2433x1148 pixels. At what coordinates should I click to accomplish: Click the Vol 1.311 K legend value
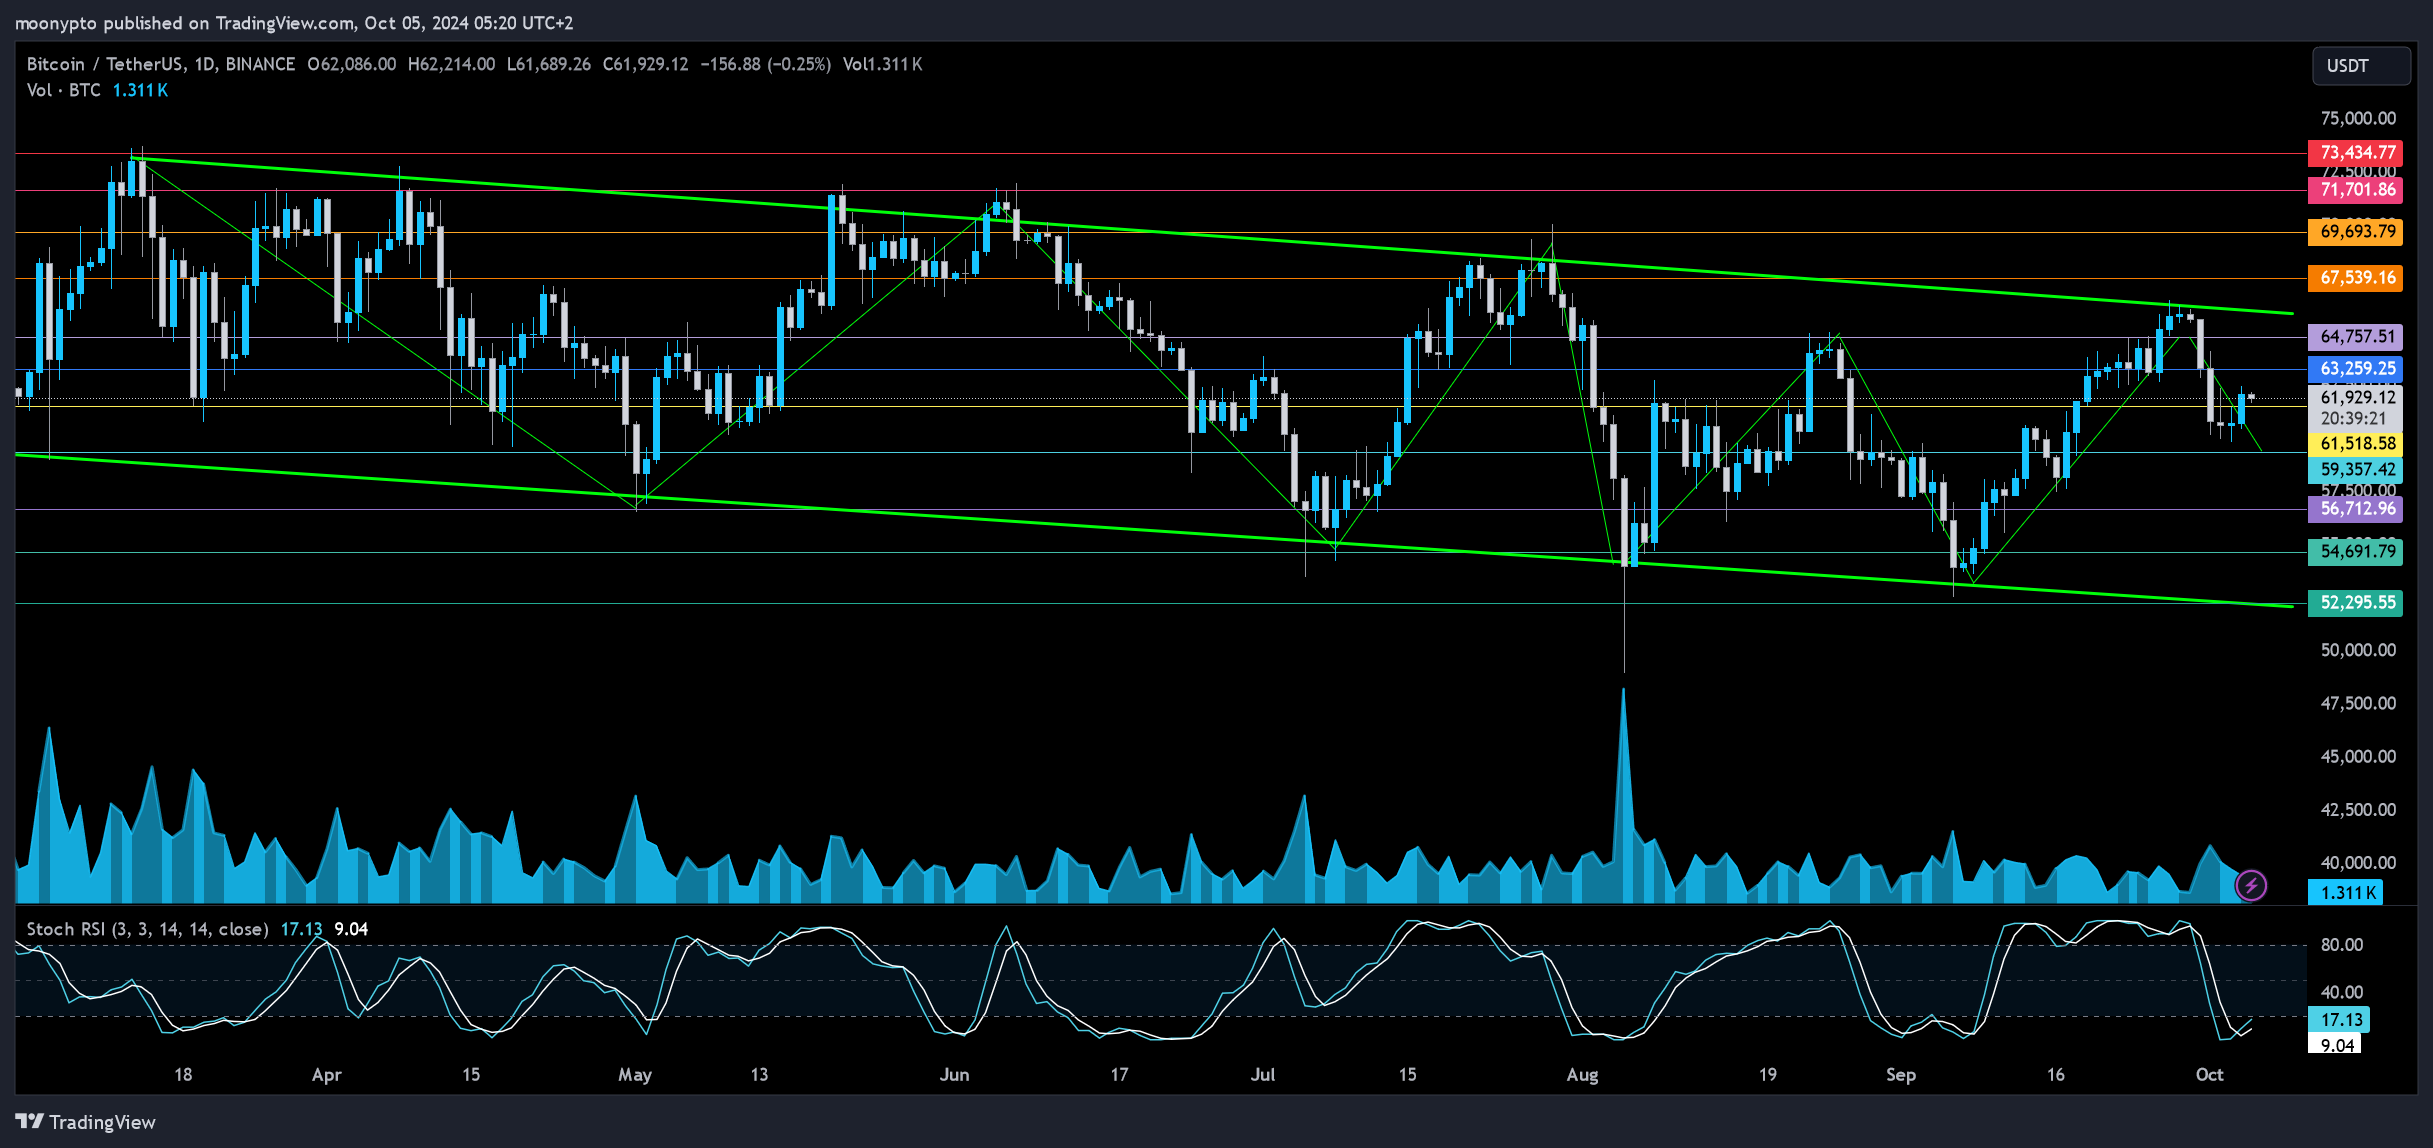883,64
